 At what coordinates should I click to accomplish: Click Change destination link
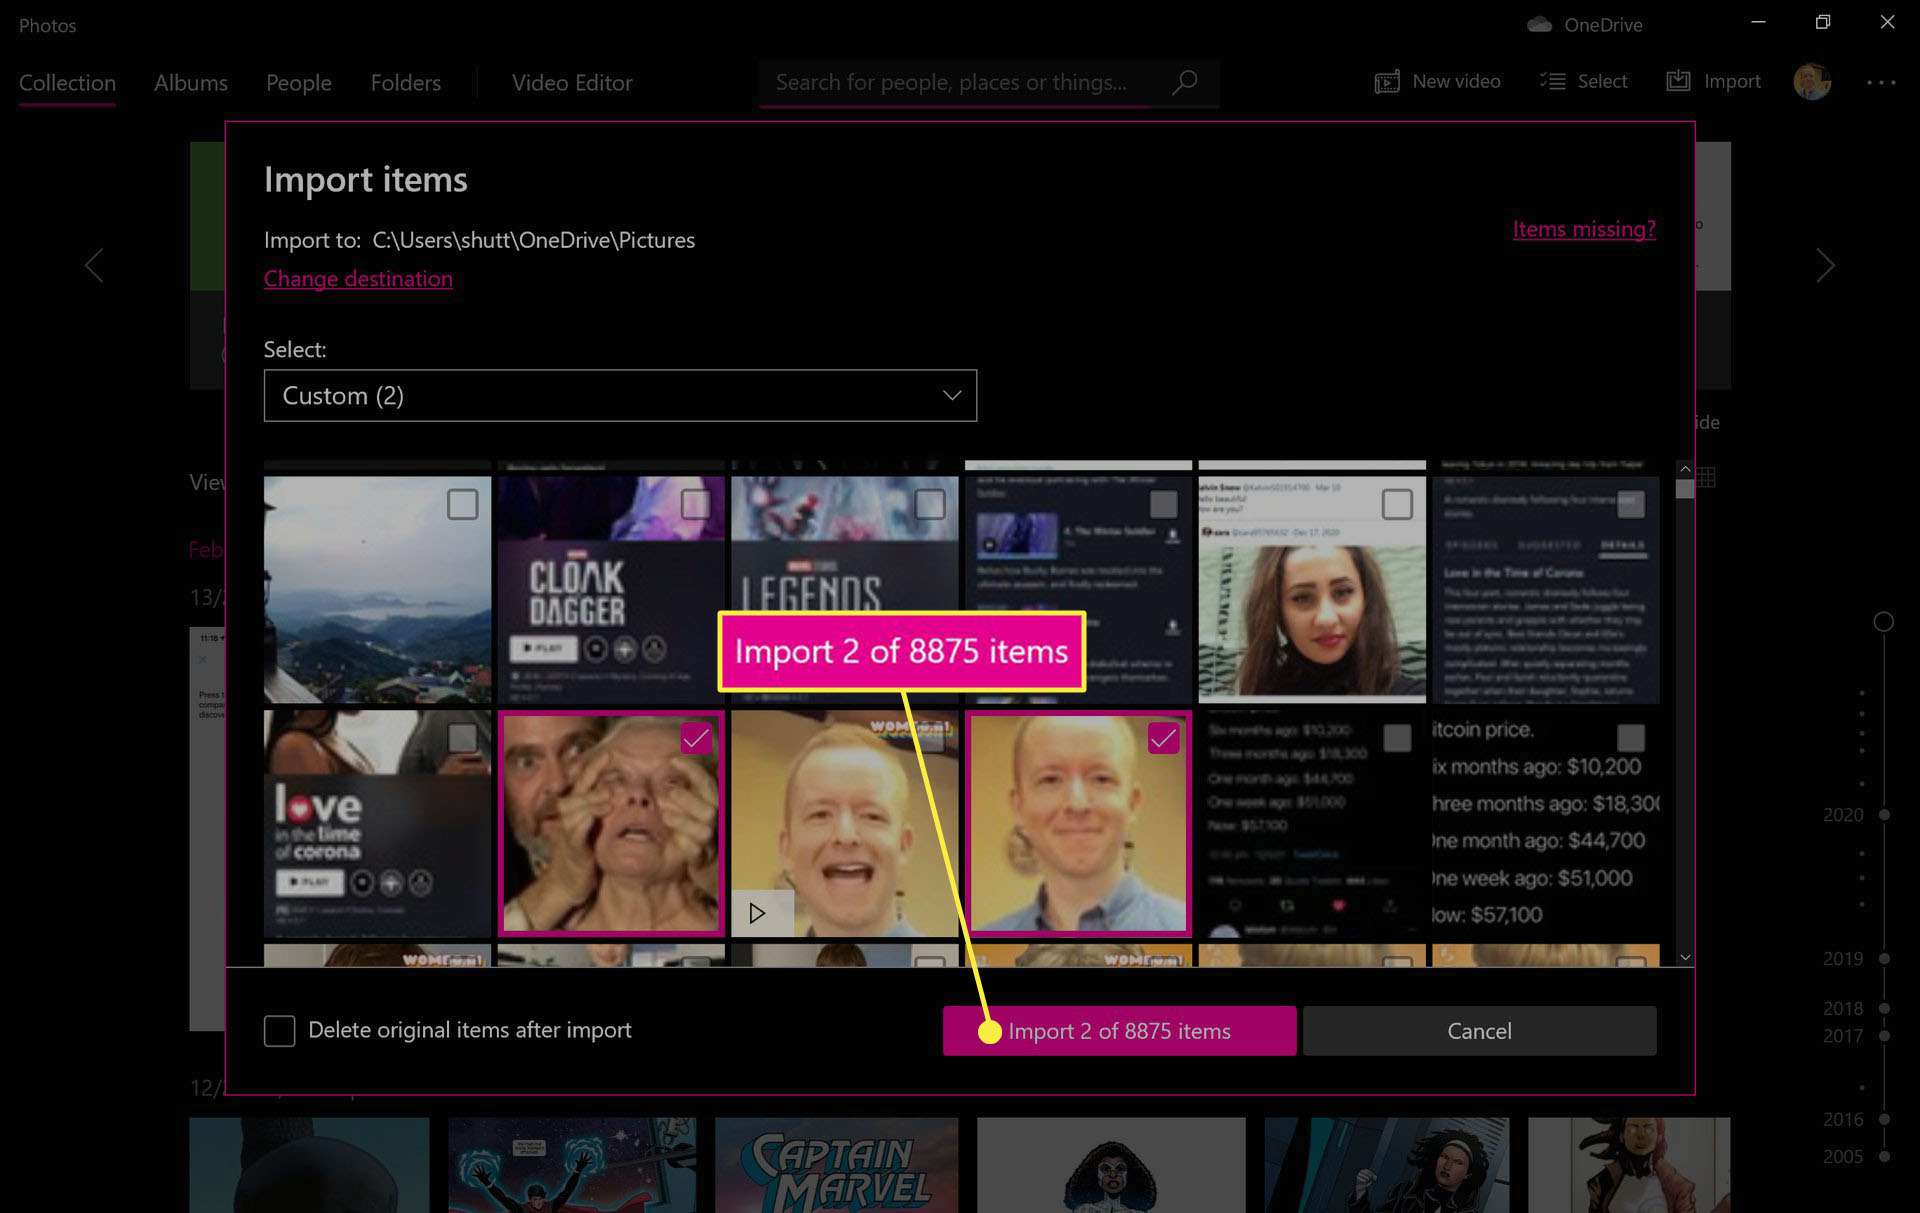(x=358, y=278)
